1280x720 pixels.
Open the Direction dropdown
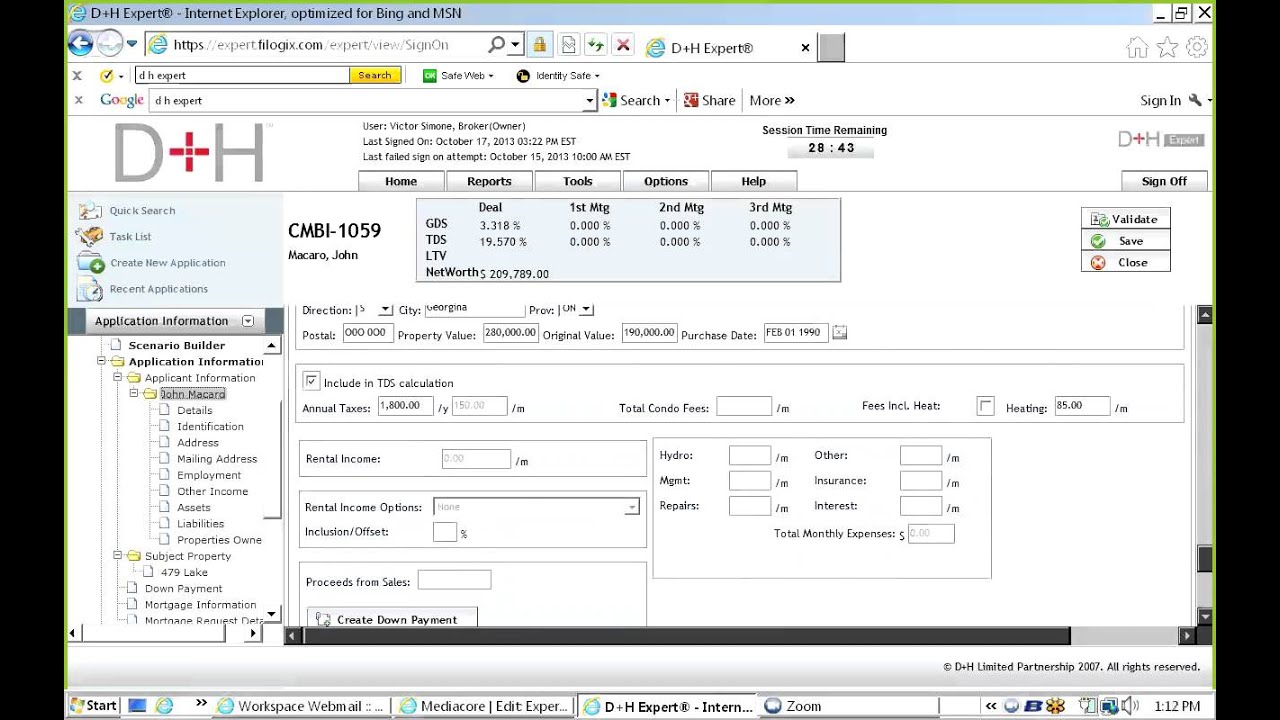(385, 310)
